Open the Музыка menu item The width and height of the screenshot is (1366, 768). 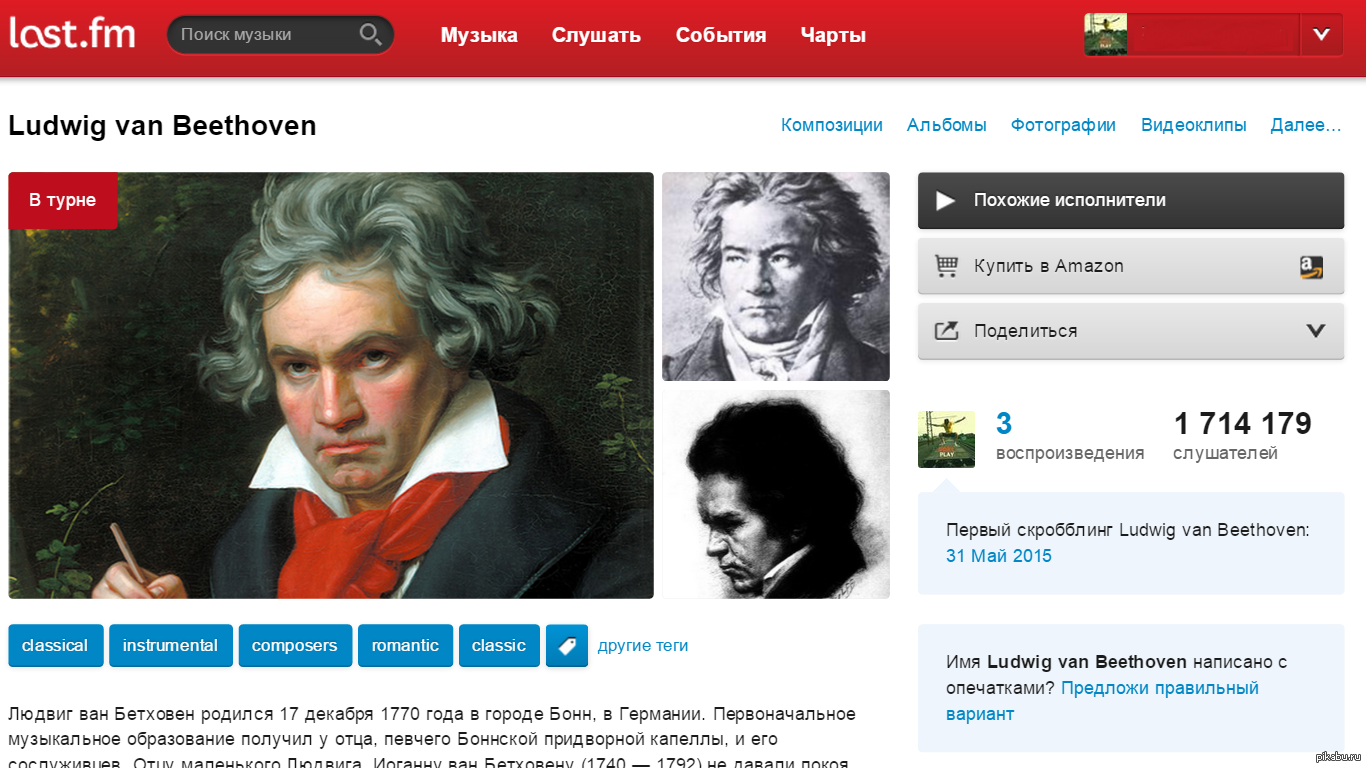[479, 35]
